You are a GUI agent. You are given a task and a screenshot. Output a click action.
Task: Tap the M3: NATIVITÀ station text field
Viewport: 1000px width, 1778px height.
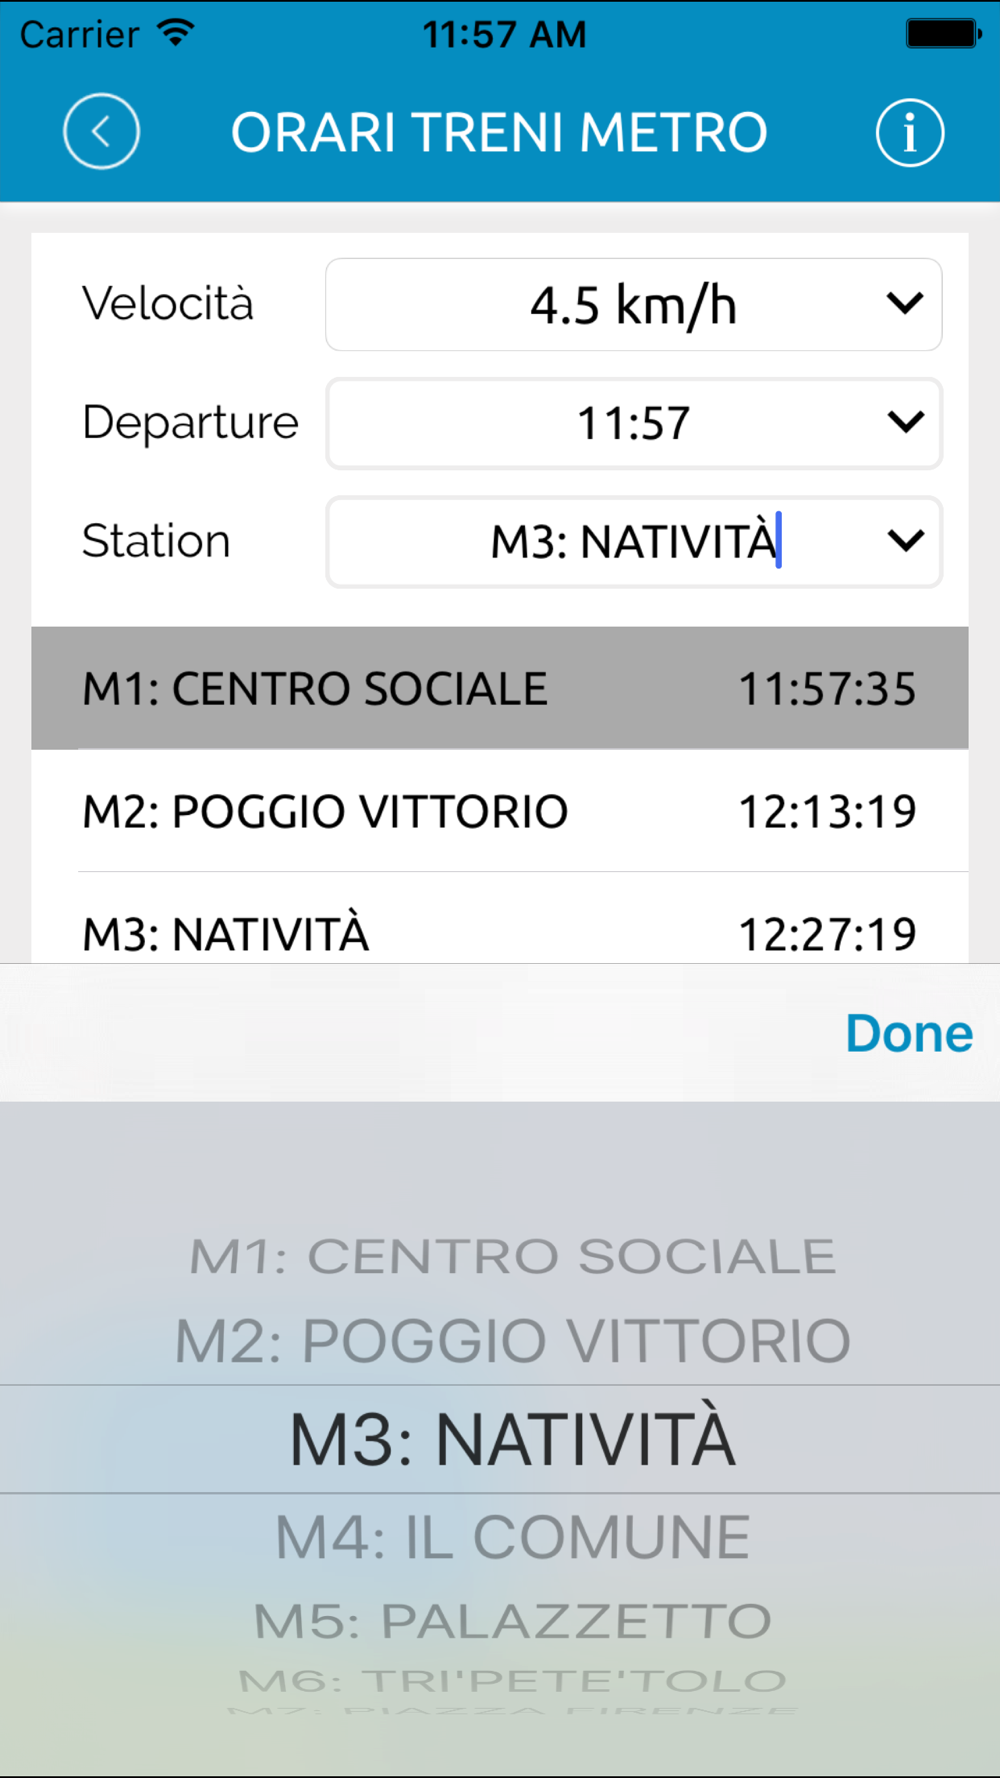pos(634,542)
